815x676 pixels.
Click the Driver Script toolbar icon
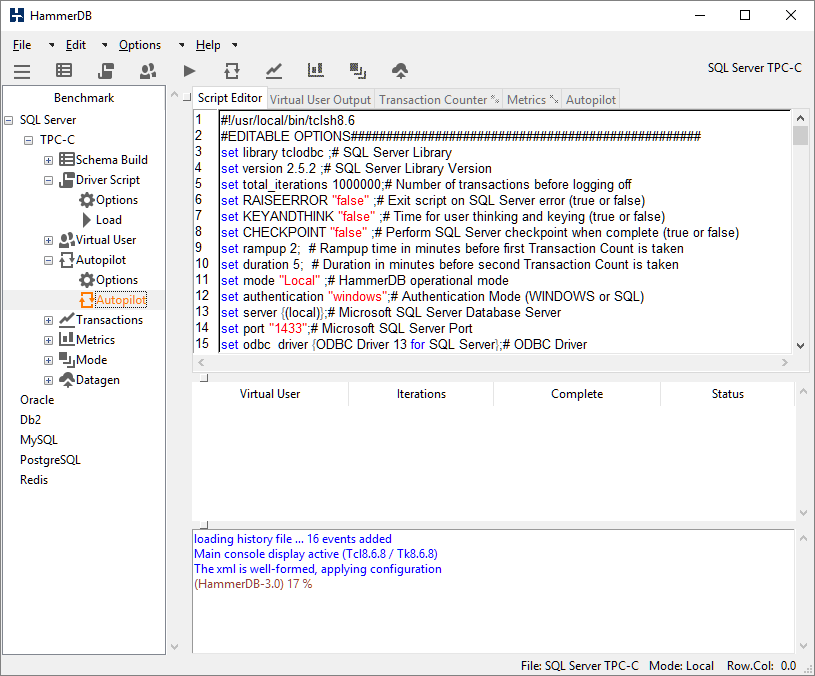tap(106, 71)
